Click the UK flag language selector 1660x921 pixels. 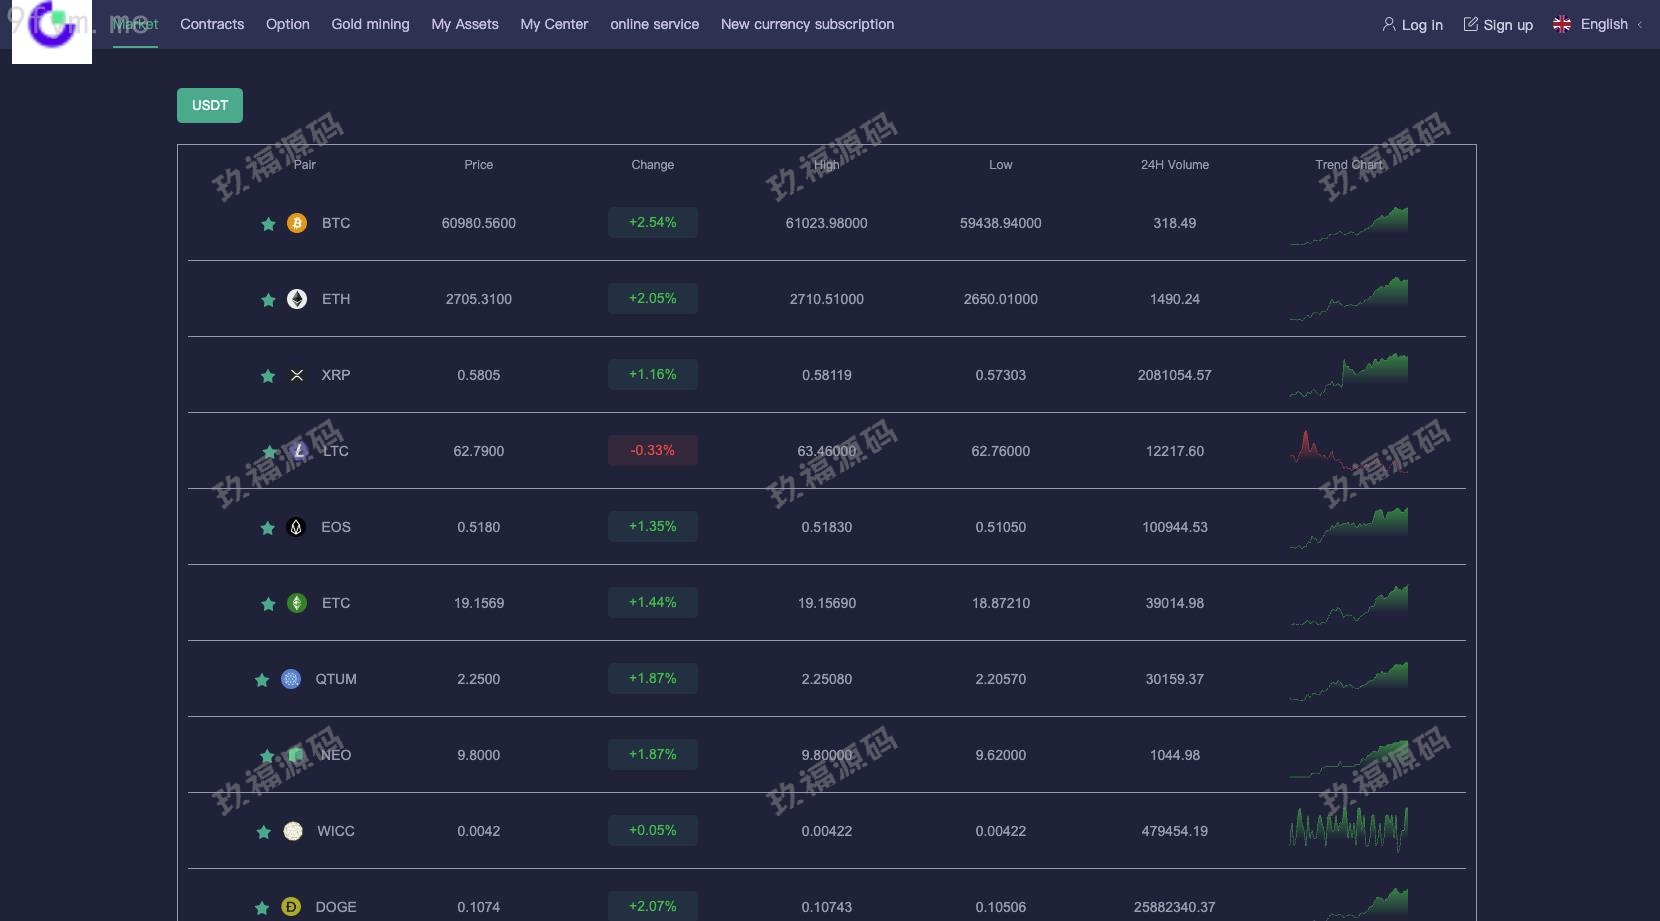pyautogui.click(x=1561, y=24)
